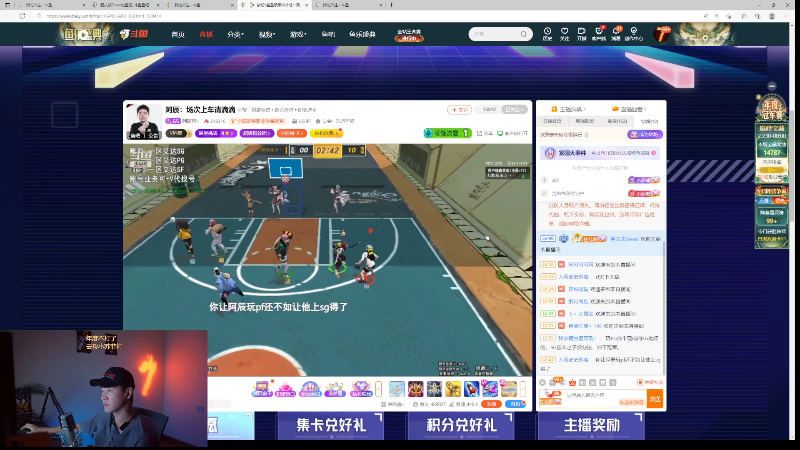Switch to the fourth ranking tab in chat panel

tap(649, 121)
